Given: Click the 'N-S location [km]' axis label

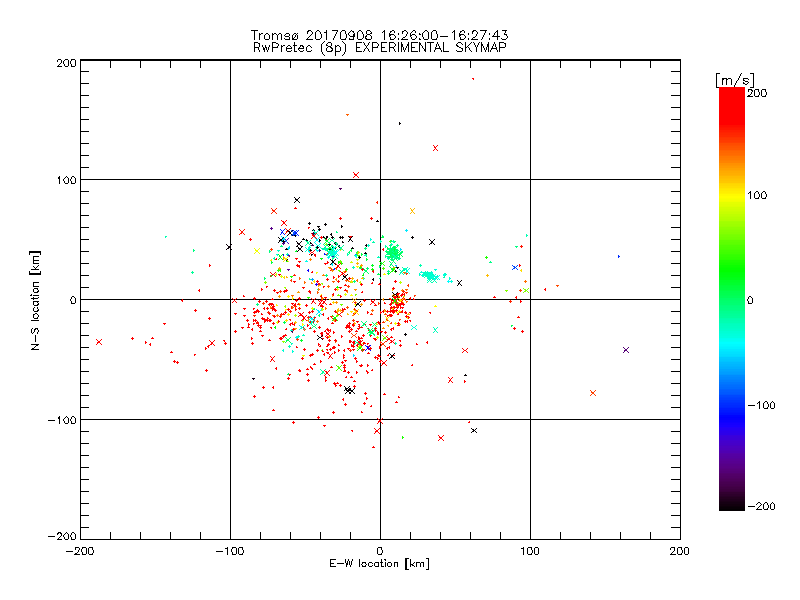Looking at the screenshot, I should 35,301.
